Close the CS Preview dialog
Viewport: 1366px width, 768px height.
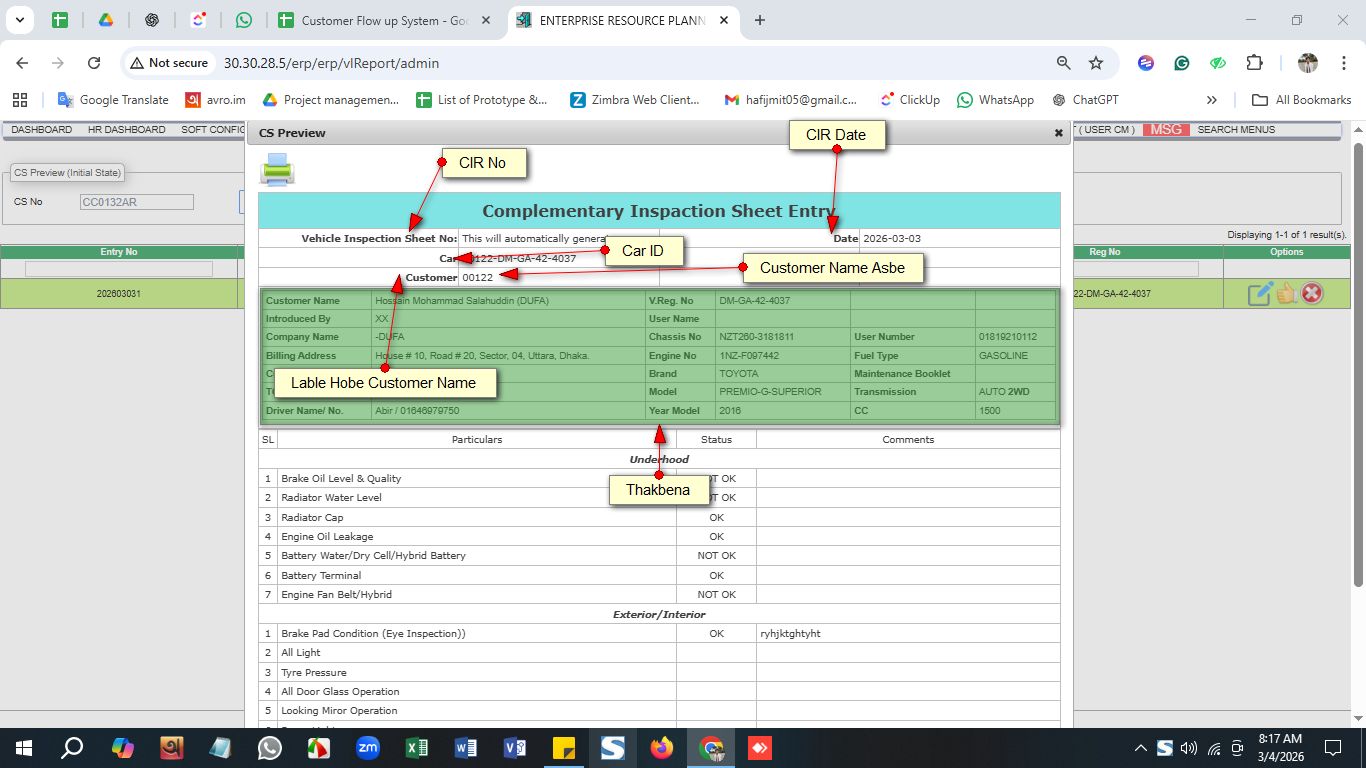(x=1058, y=133)
